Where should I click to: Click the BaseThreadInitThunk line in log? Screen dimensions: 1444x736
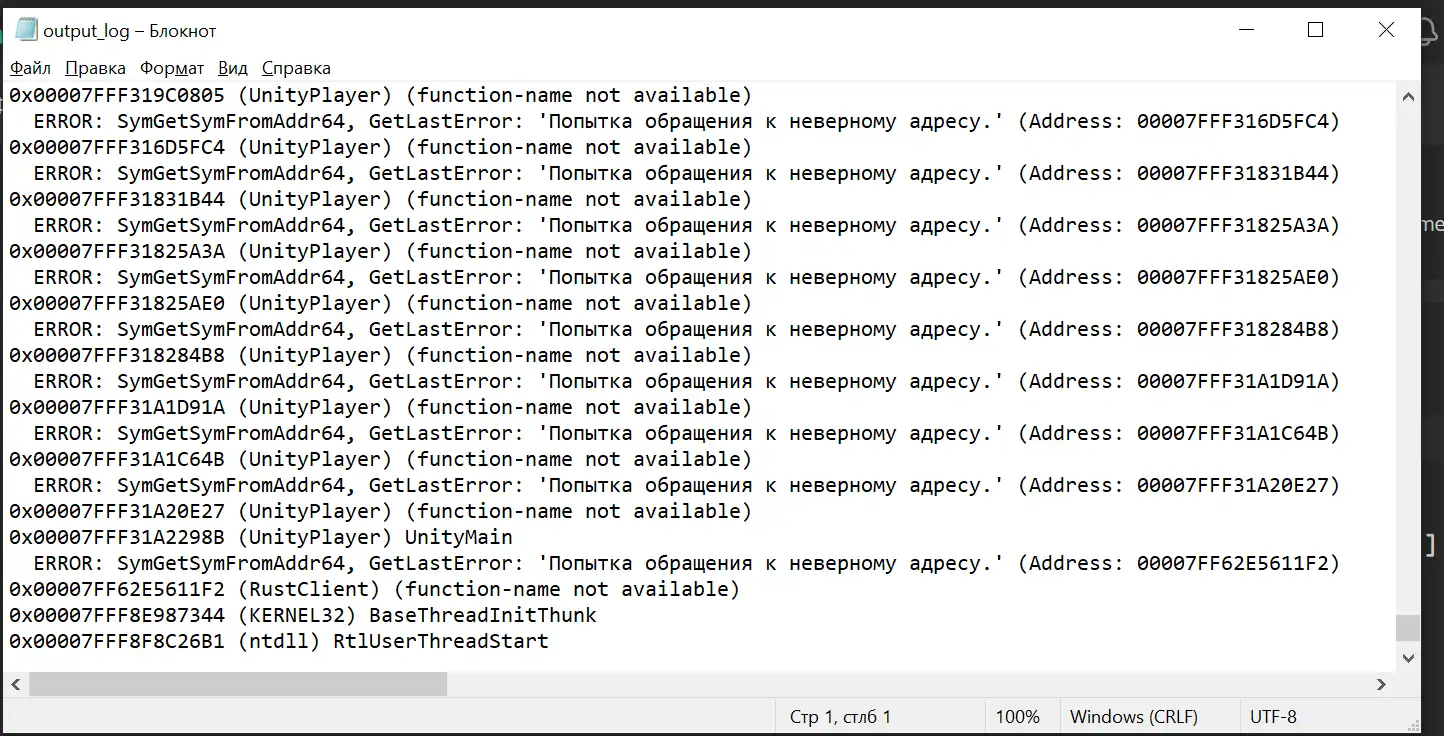303,615
